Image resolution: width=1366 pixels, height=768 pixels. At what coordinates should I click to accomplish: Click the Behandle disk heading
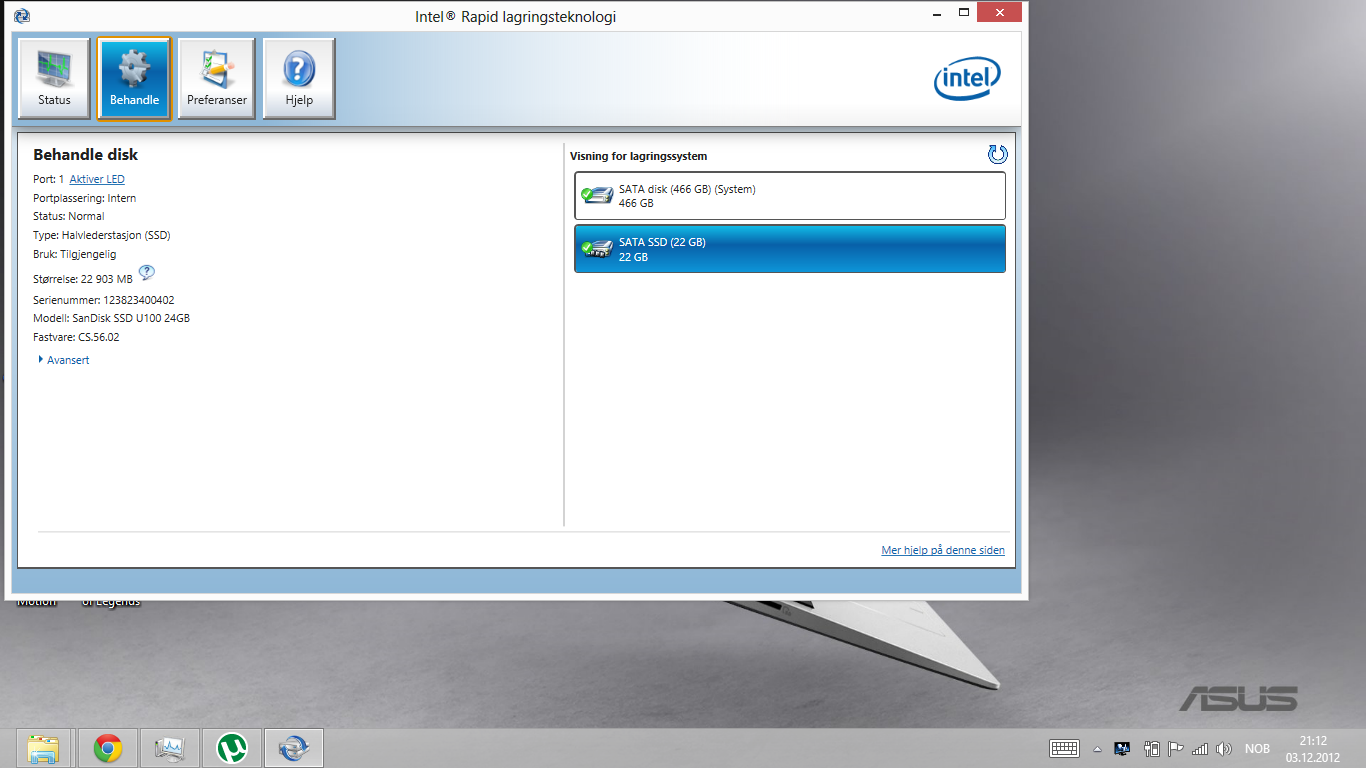[86, 155]
